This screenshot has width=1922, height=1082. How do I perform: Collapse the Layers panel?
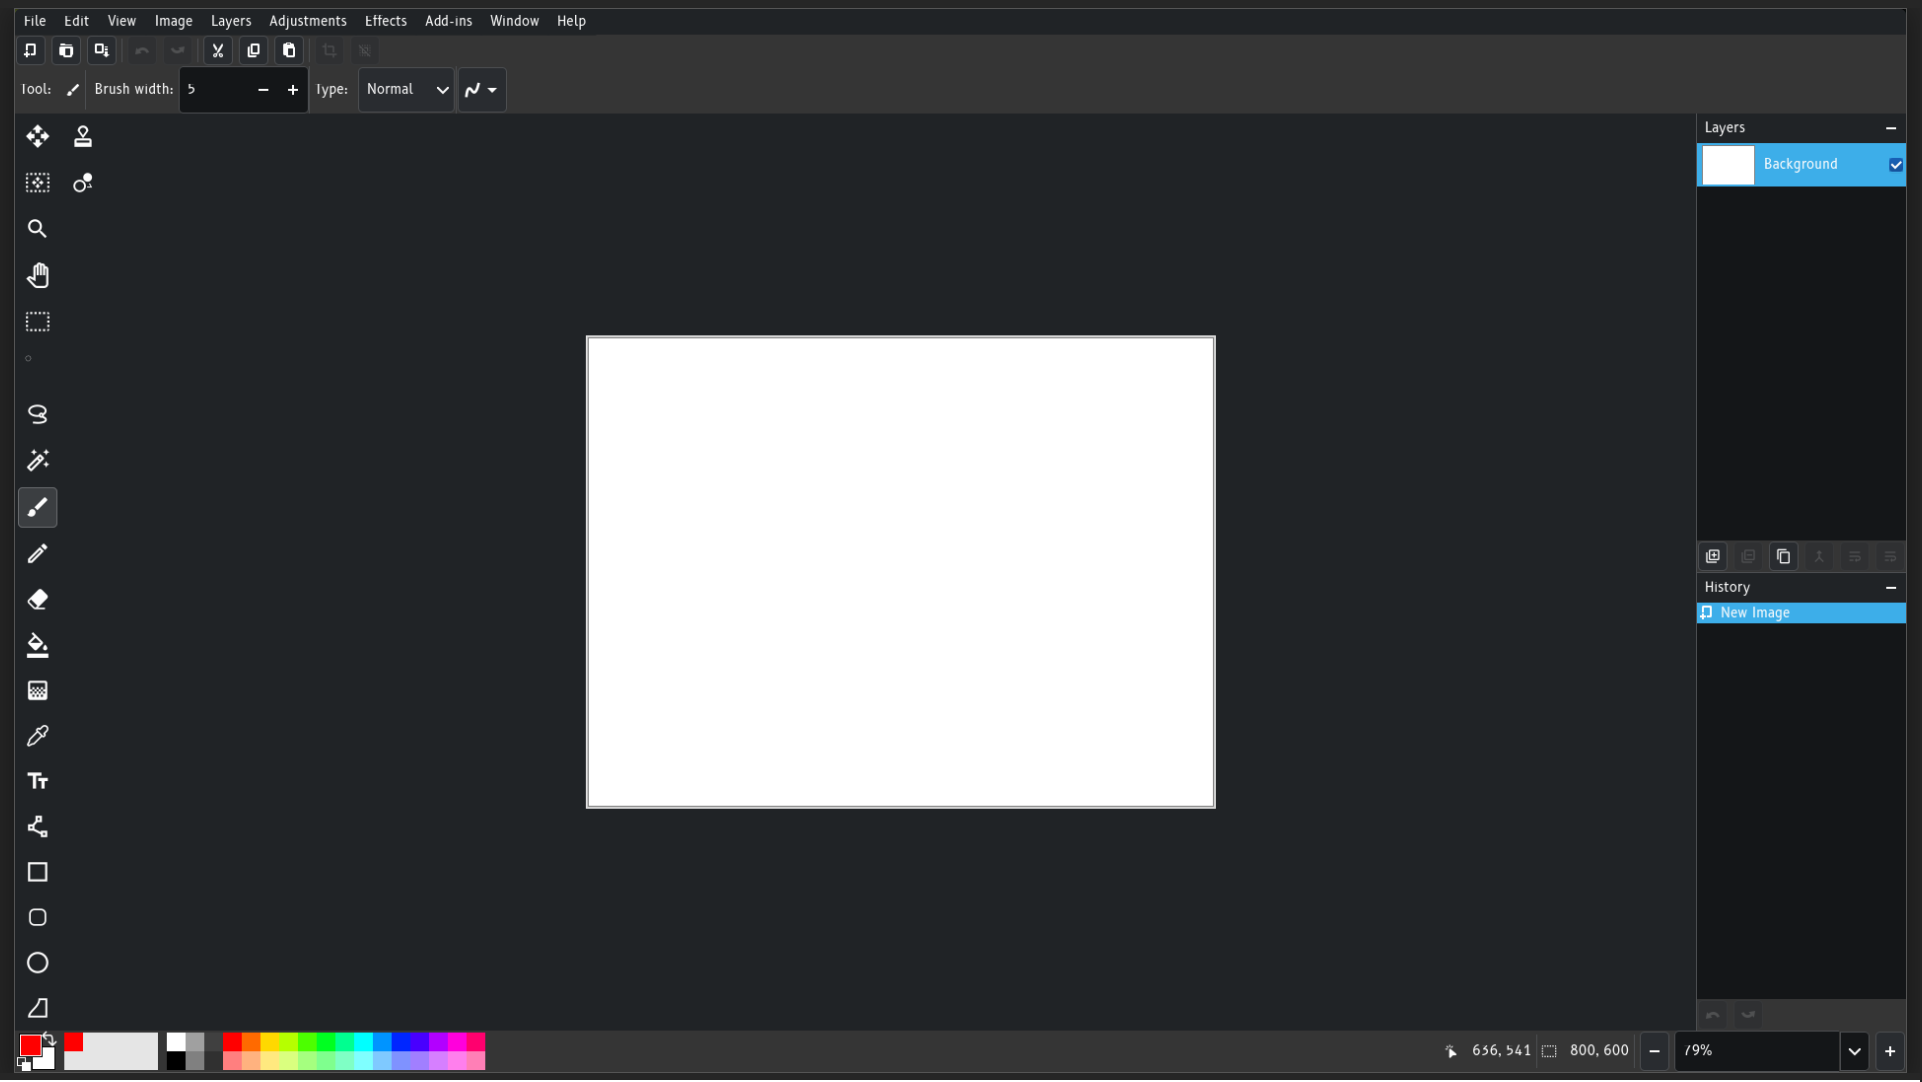1890,128
